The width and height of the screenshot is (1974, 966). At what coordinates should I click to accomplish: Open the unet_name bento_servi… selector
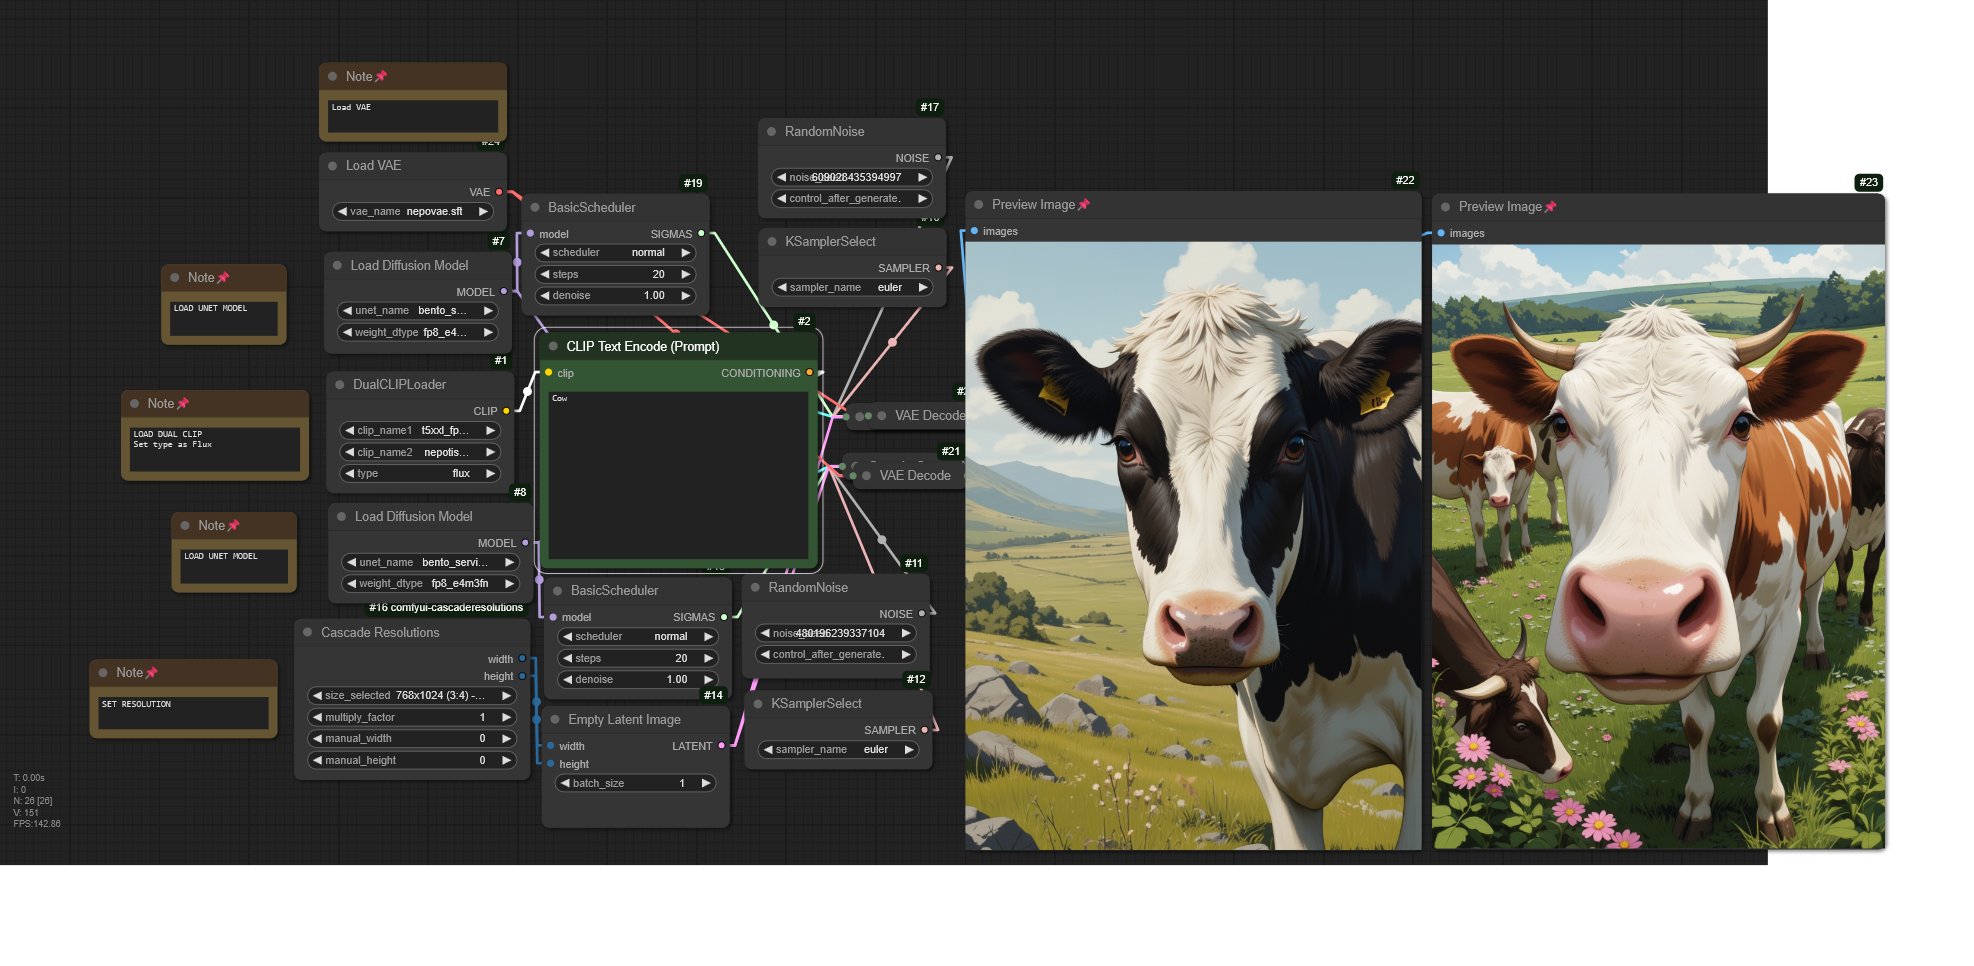(431, 562)
